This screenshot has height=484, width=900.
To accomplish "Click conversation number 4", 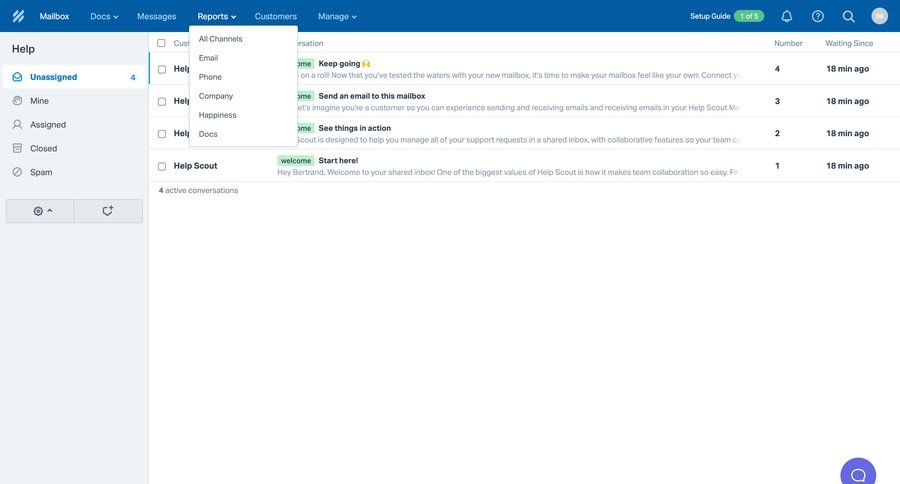I will point(777,69).
